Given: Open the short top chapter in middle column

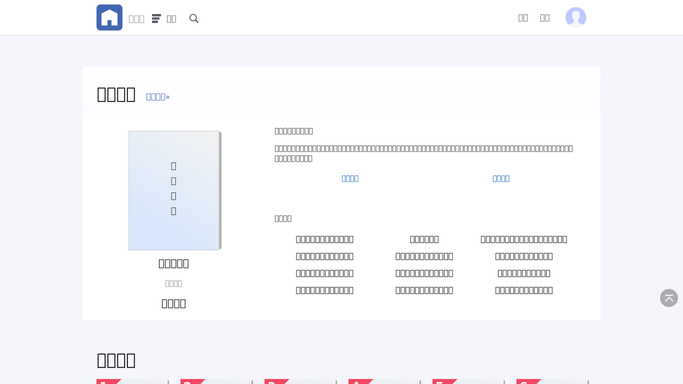Looking at the screenshot, I should 424,239.
